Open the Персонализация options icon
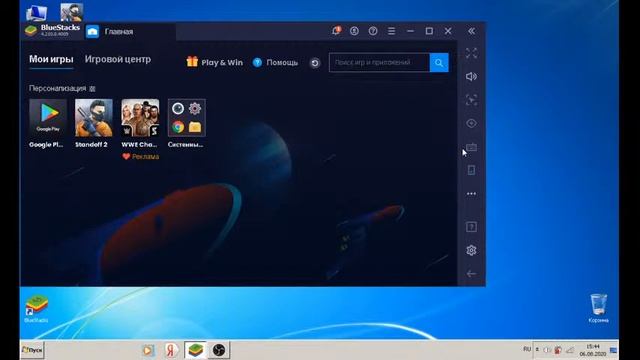This screenshot has width=640, height=360. 92,89
